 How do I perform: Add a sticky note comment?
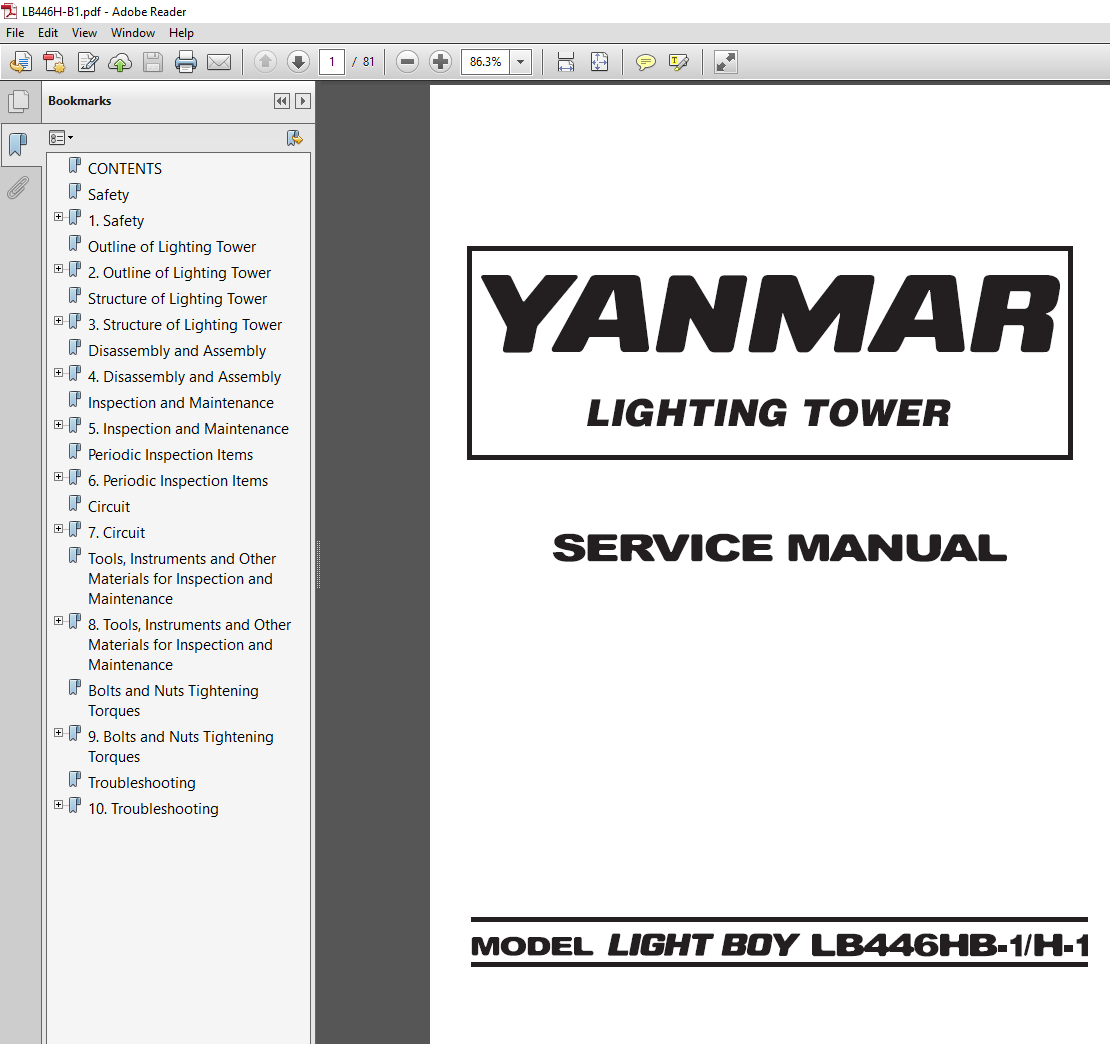pyautogui.click(x=646, y=62)
